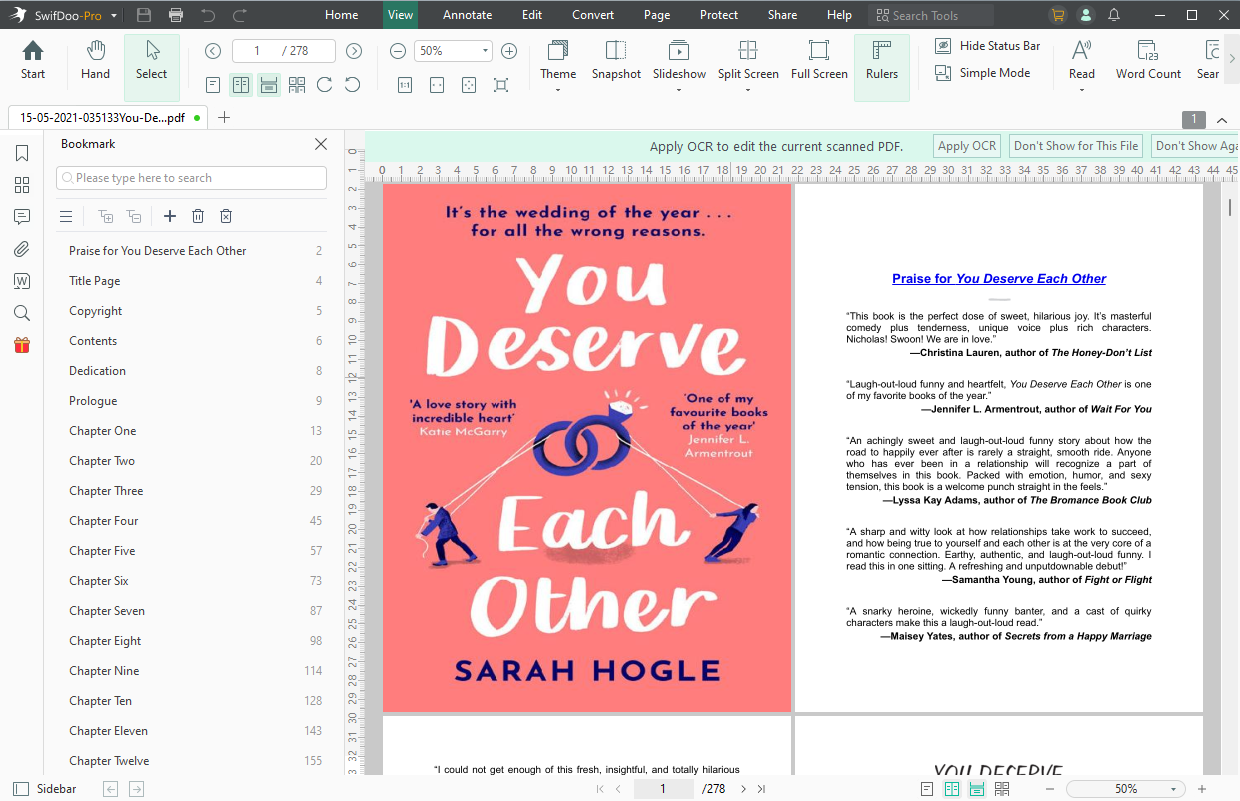Open the comments panel in the sidebar
This screenshot has width=1240, height=801.
[x=22, y=217]
